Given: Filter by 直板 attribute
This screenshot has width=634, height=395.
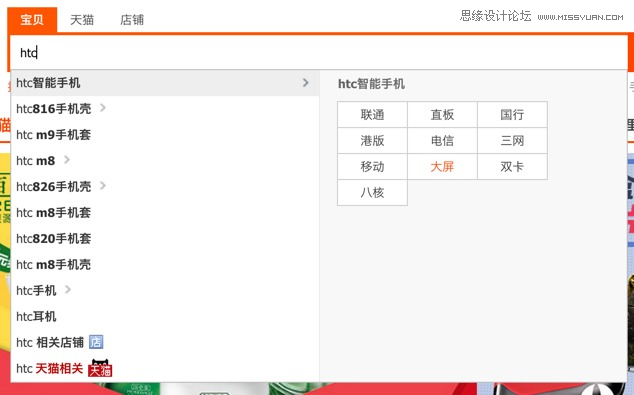Looking at the screenshot, I should coord(442,115).
